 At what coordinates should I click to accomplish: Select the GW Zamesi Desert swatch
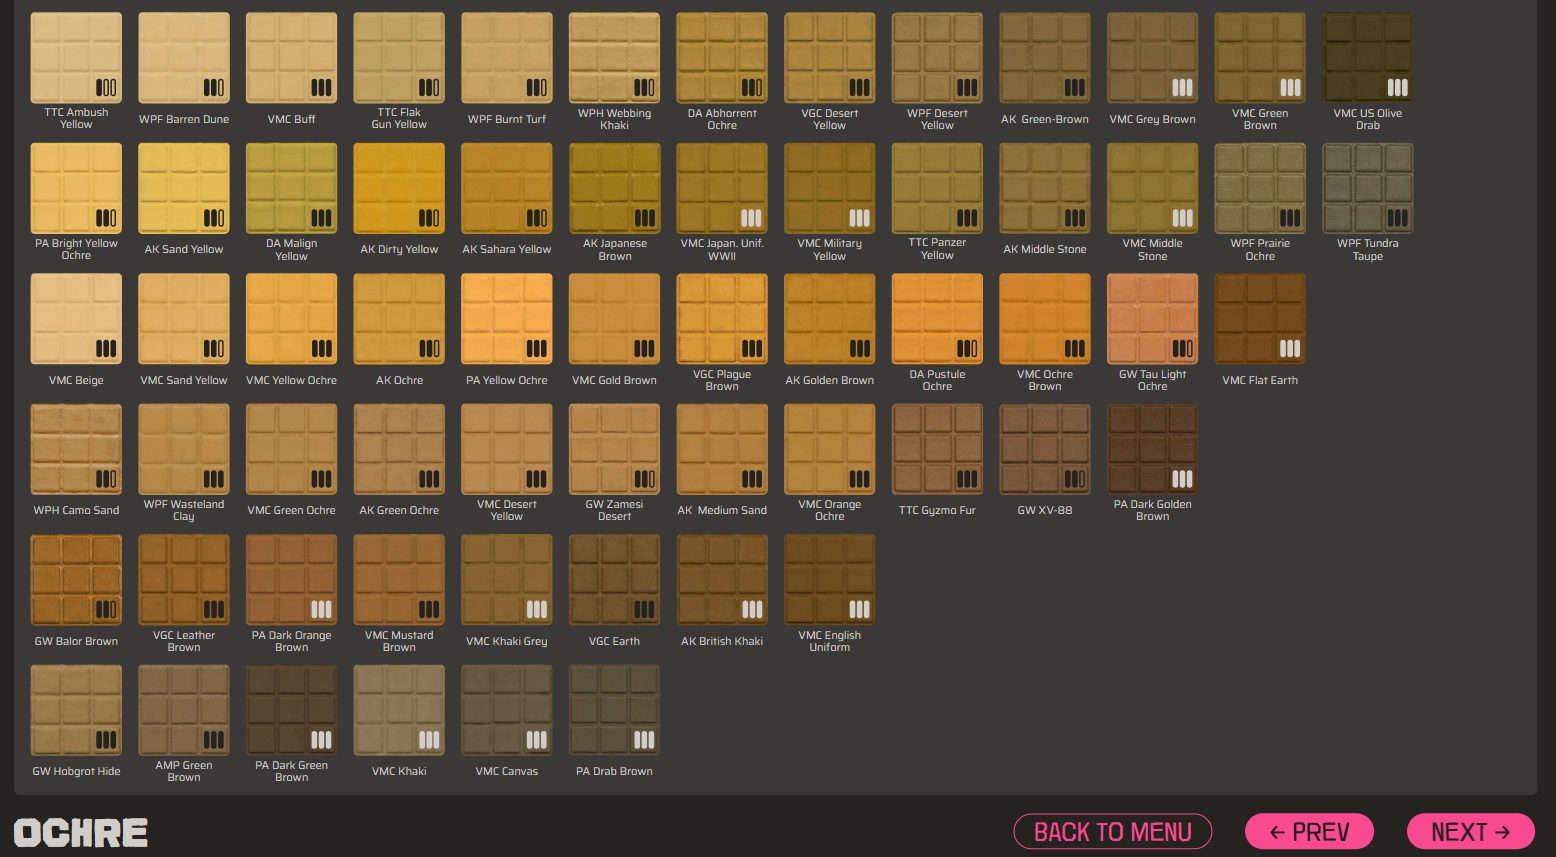click(x=614, y=450)
